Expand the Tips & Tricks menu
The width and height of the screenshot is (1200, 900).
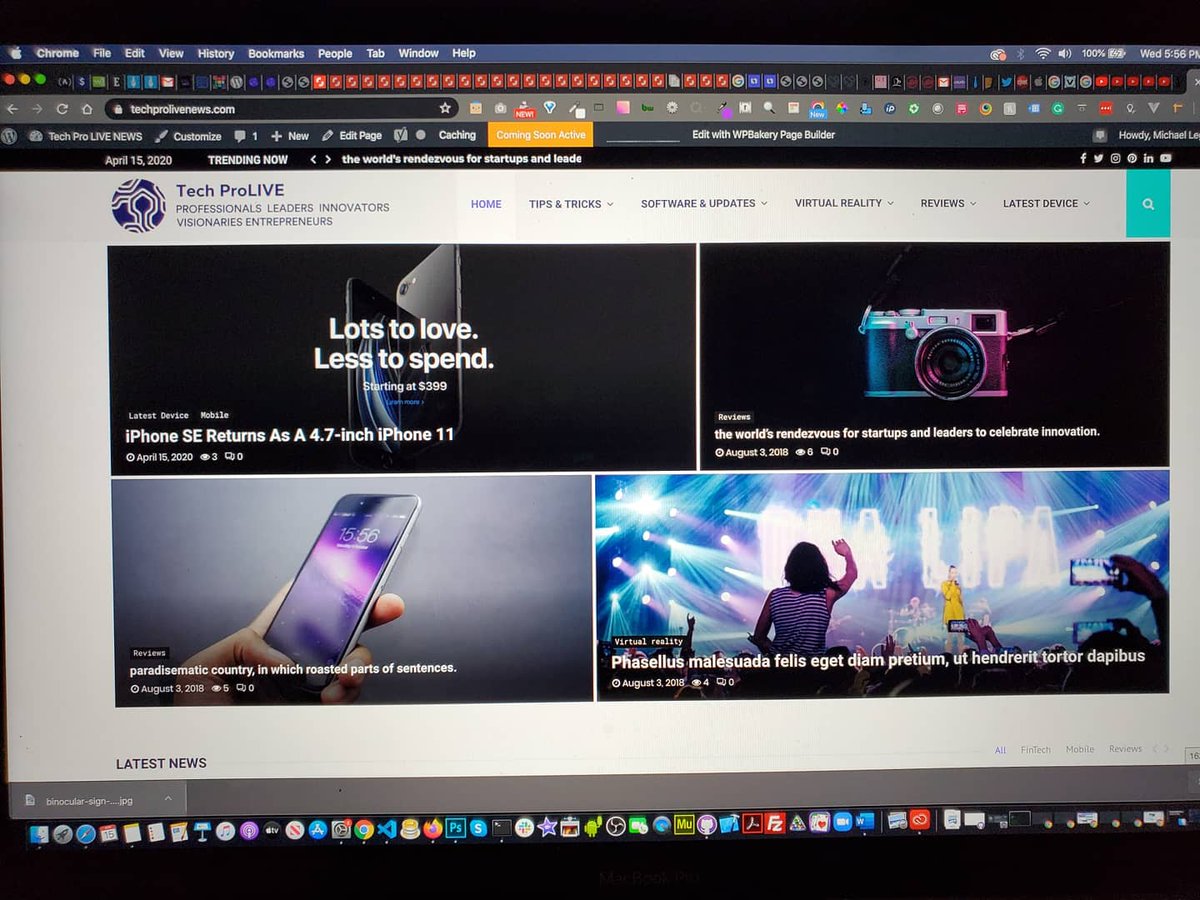(571, 204)
